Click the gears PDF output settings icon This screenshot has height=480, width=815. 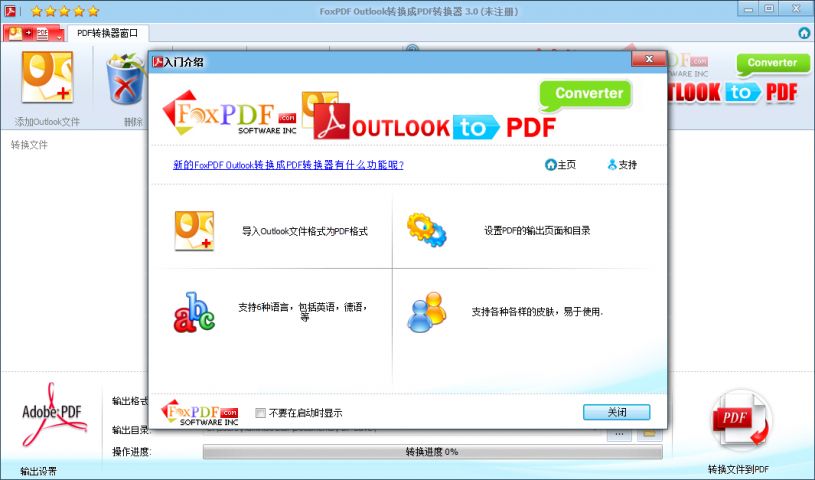coord(426,230)
